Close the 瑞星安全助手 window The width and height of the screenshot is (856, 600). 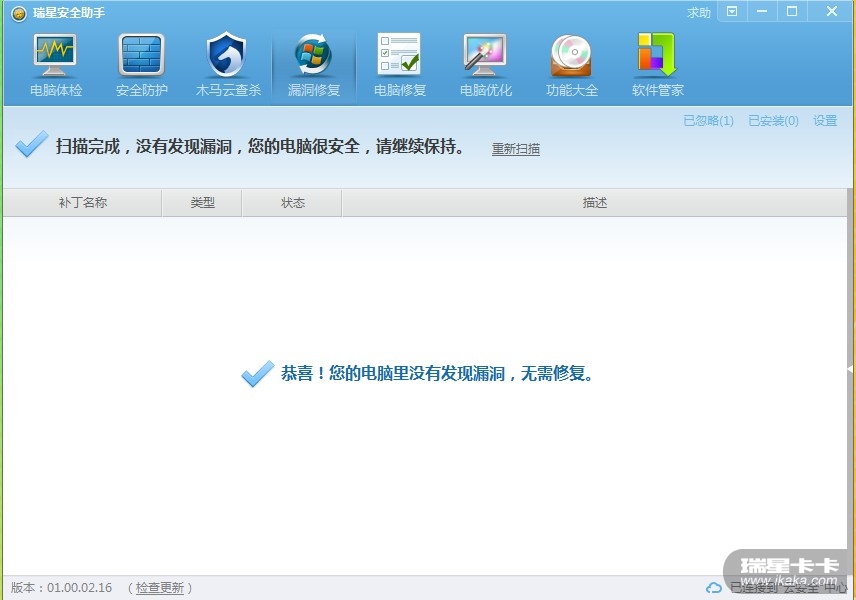click(x=831, y=11)
